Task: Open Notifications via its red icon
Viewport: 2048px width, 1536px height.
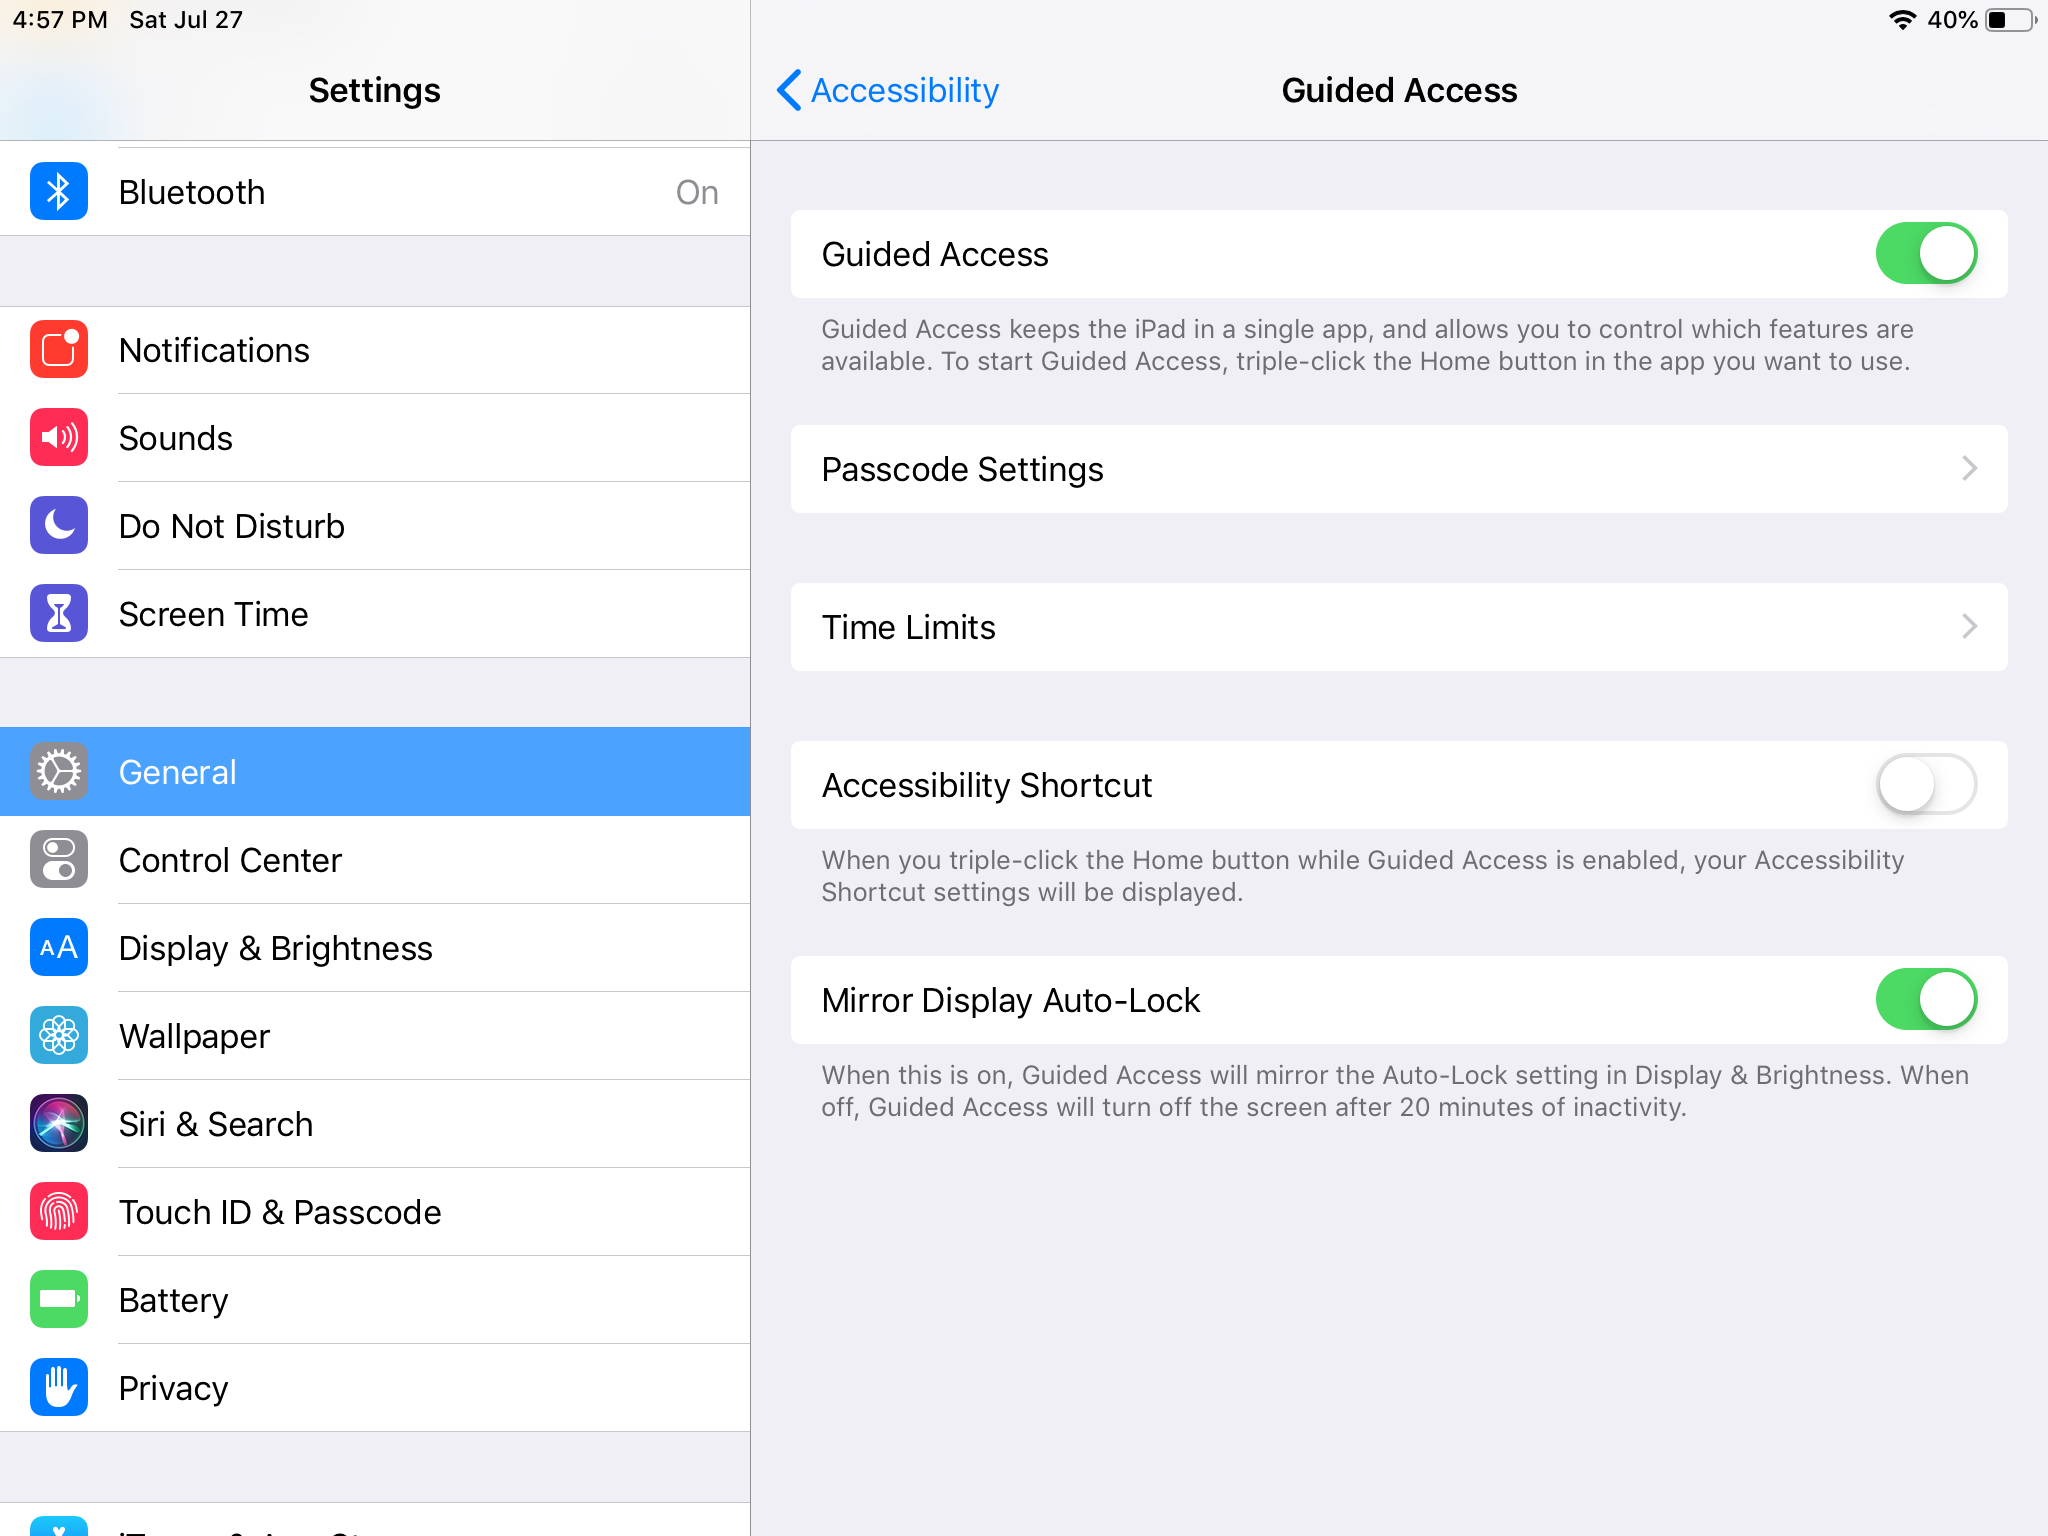Action: pyautogui.click(x=59, y=350)
